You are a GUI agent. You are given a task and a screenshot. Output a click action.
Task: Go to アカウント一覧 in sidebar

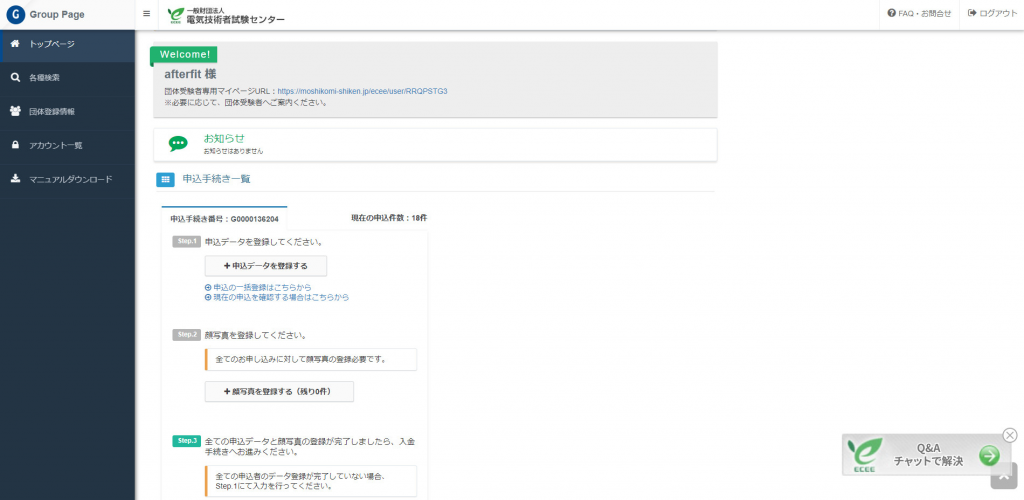[56, 146]
